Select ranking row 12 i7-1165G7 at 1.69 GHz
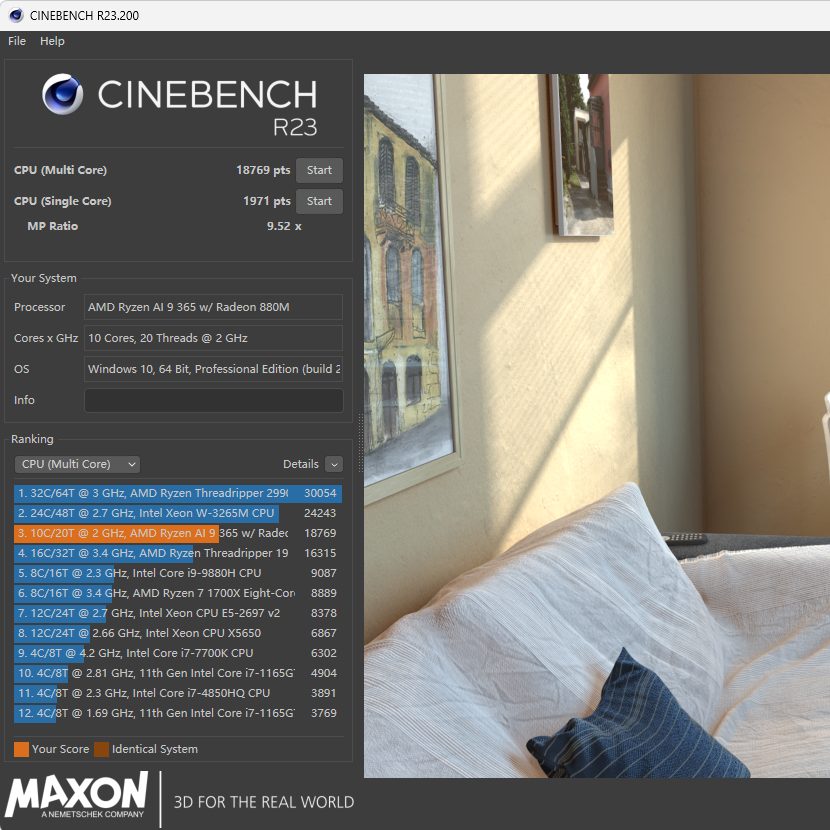 pos(178,713)
